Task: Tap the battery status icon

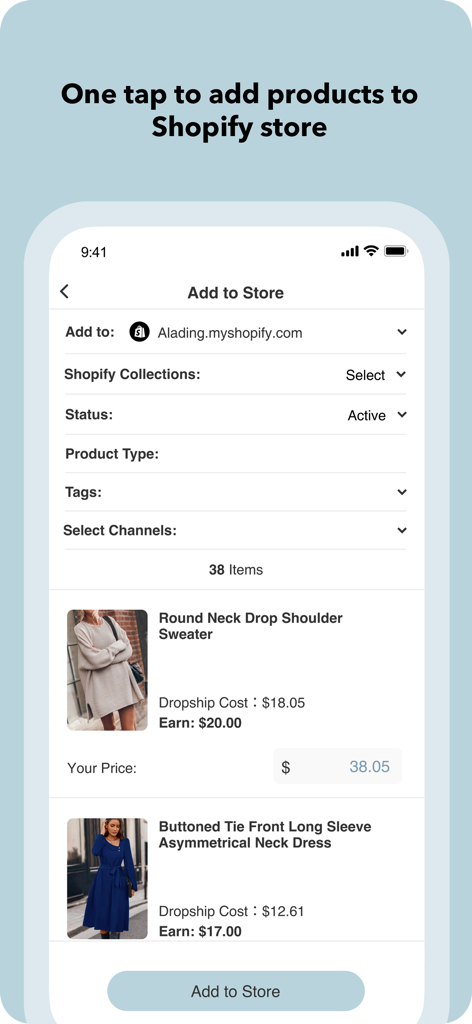Action: point(396,251)
